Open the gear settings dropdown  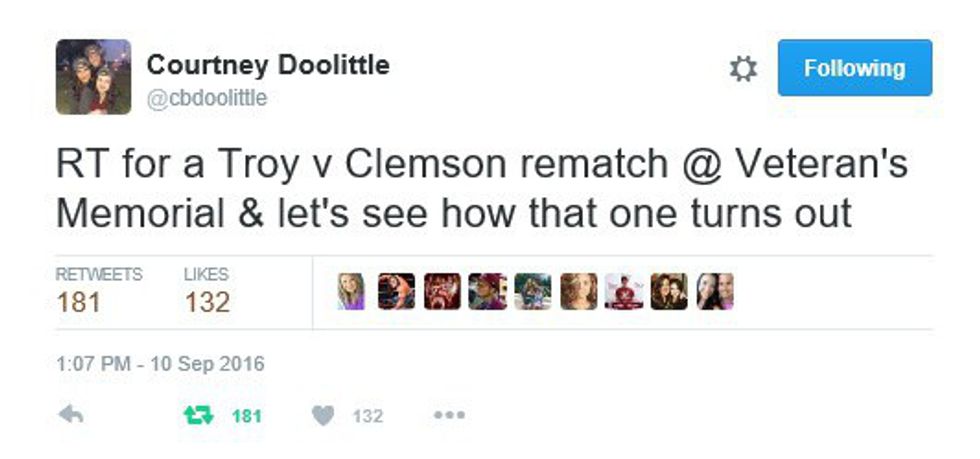point(743,69)
